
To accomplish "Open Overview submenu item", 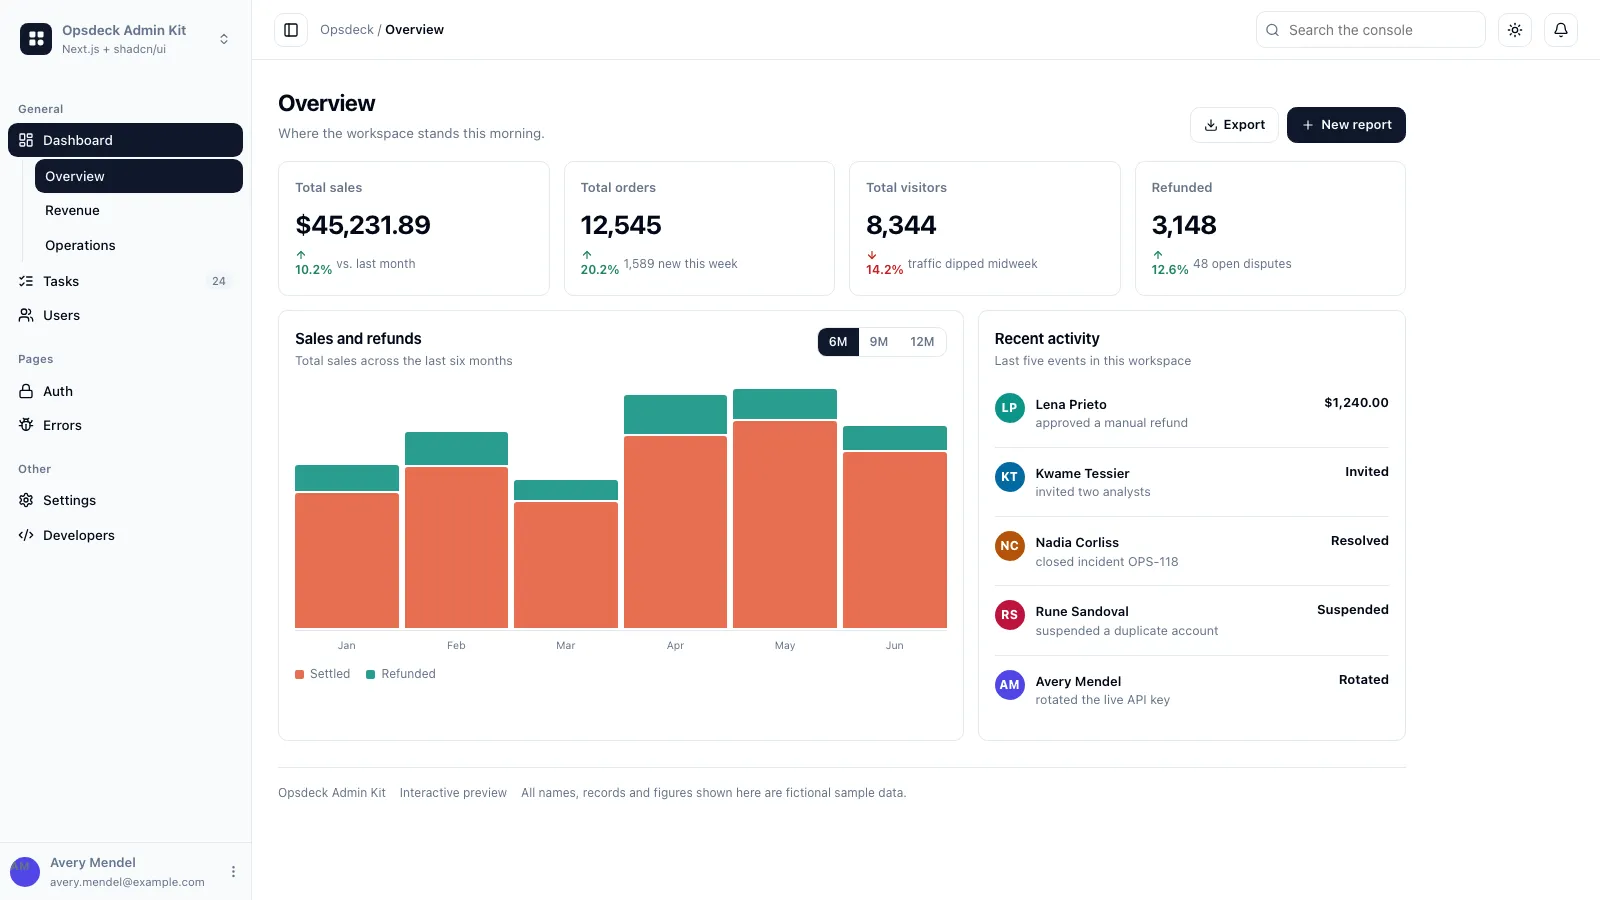I will click(x=139, y=176).
